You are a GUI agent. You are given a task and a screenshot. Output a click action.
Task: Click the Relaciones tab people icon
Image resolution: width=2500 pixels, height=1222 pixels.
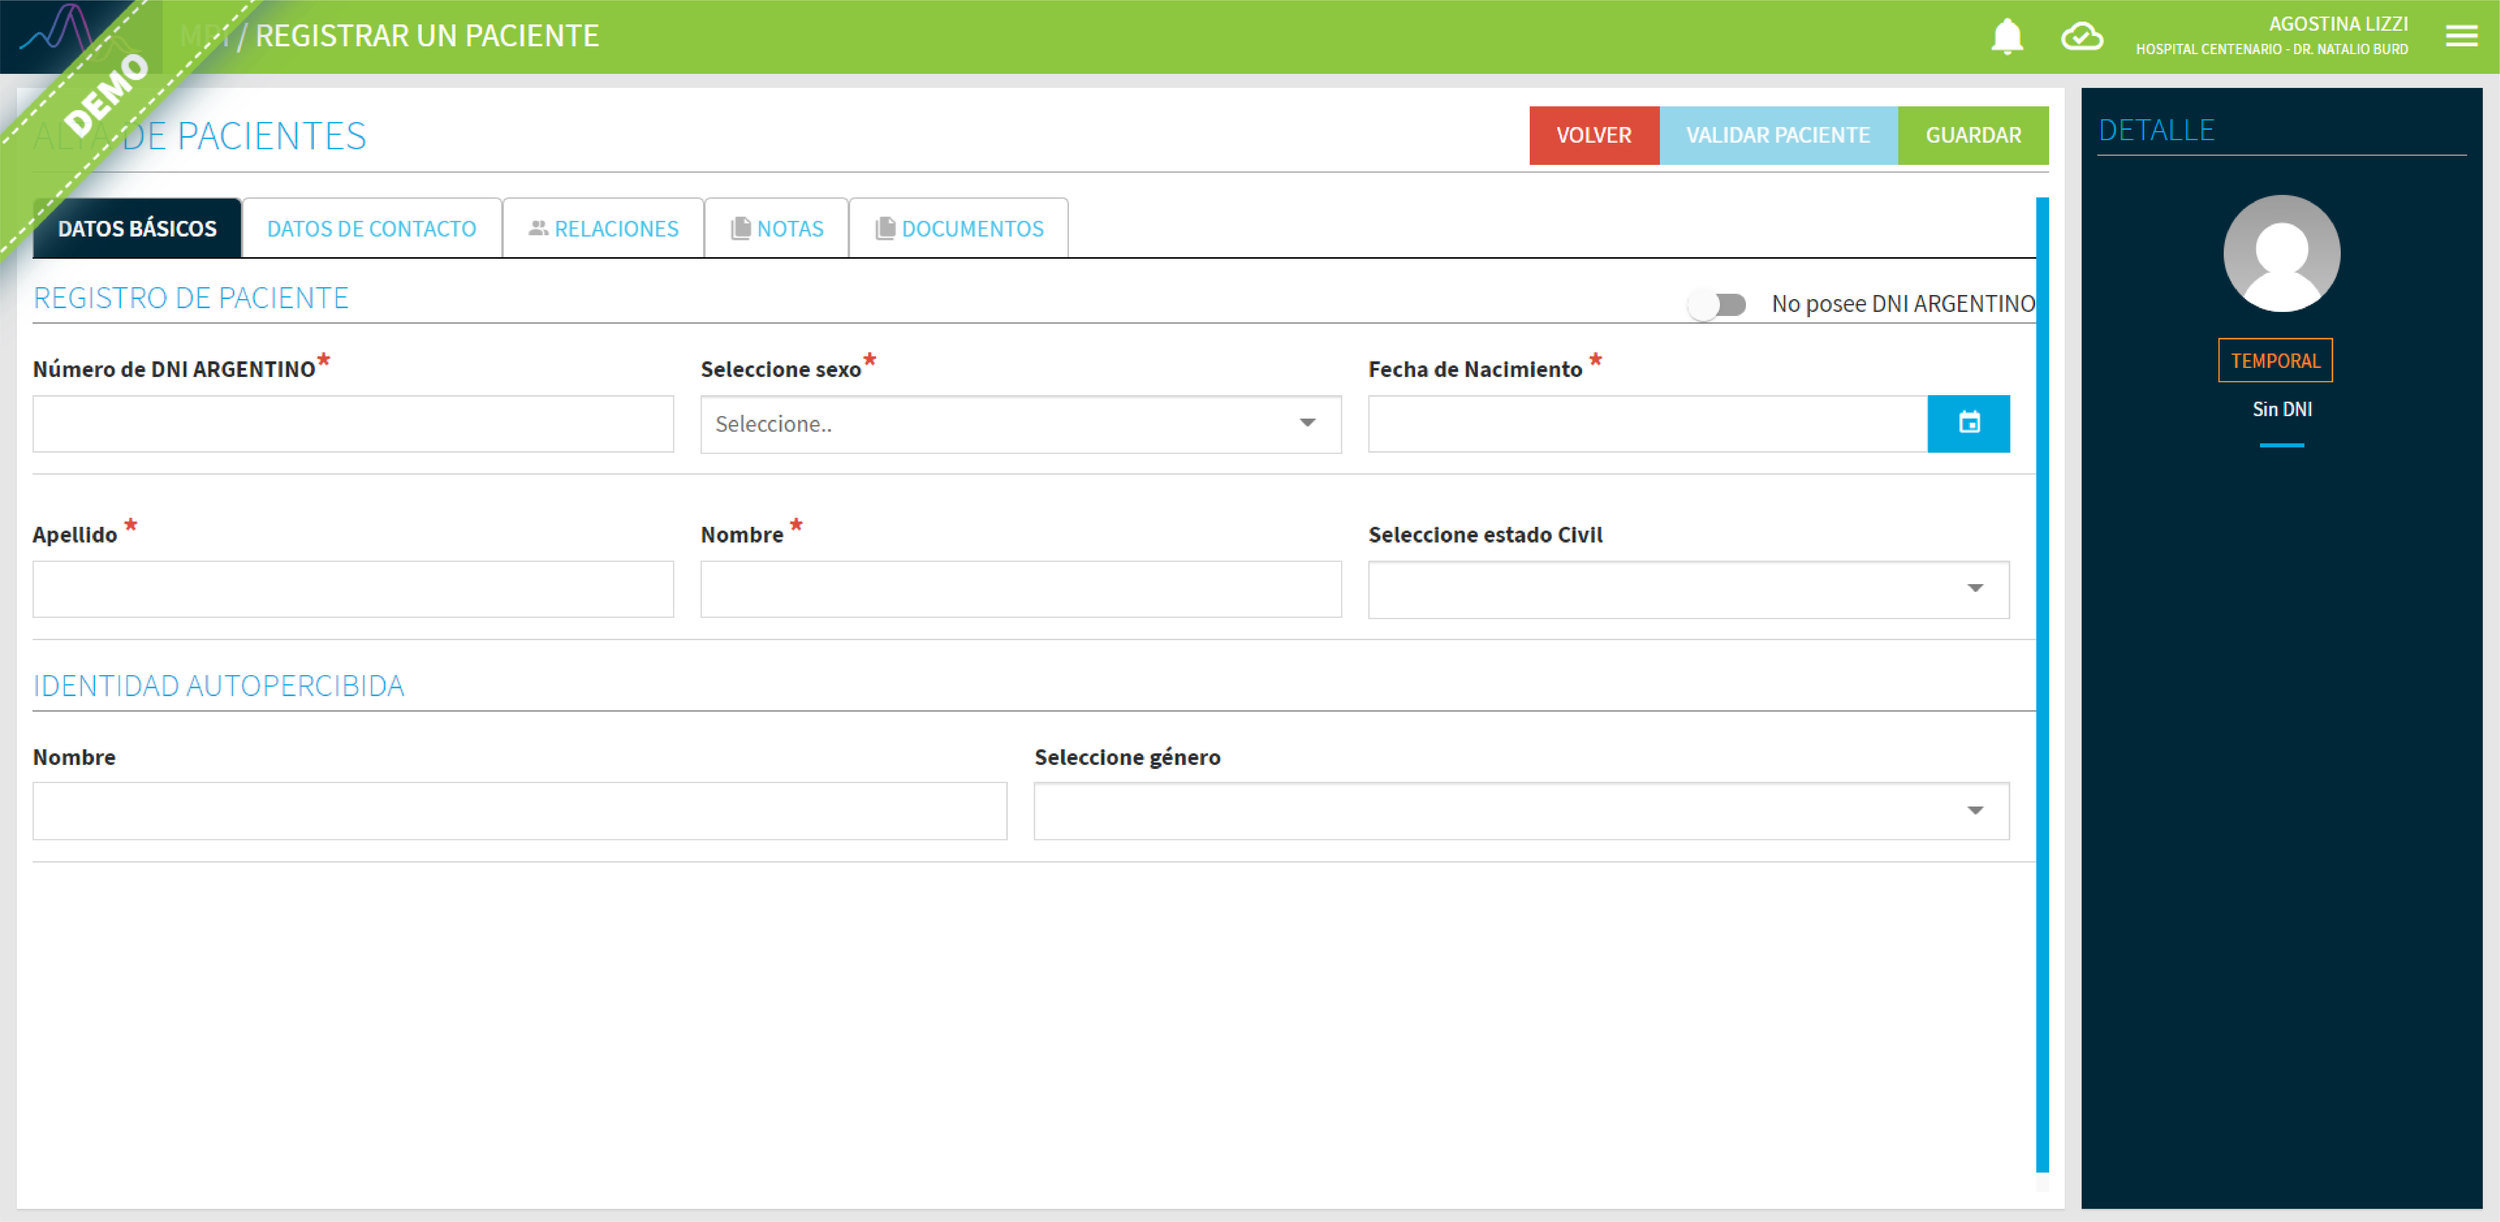pos(538,229)
